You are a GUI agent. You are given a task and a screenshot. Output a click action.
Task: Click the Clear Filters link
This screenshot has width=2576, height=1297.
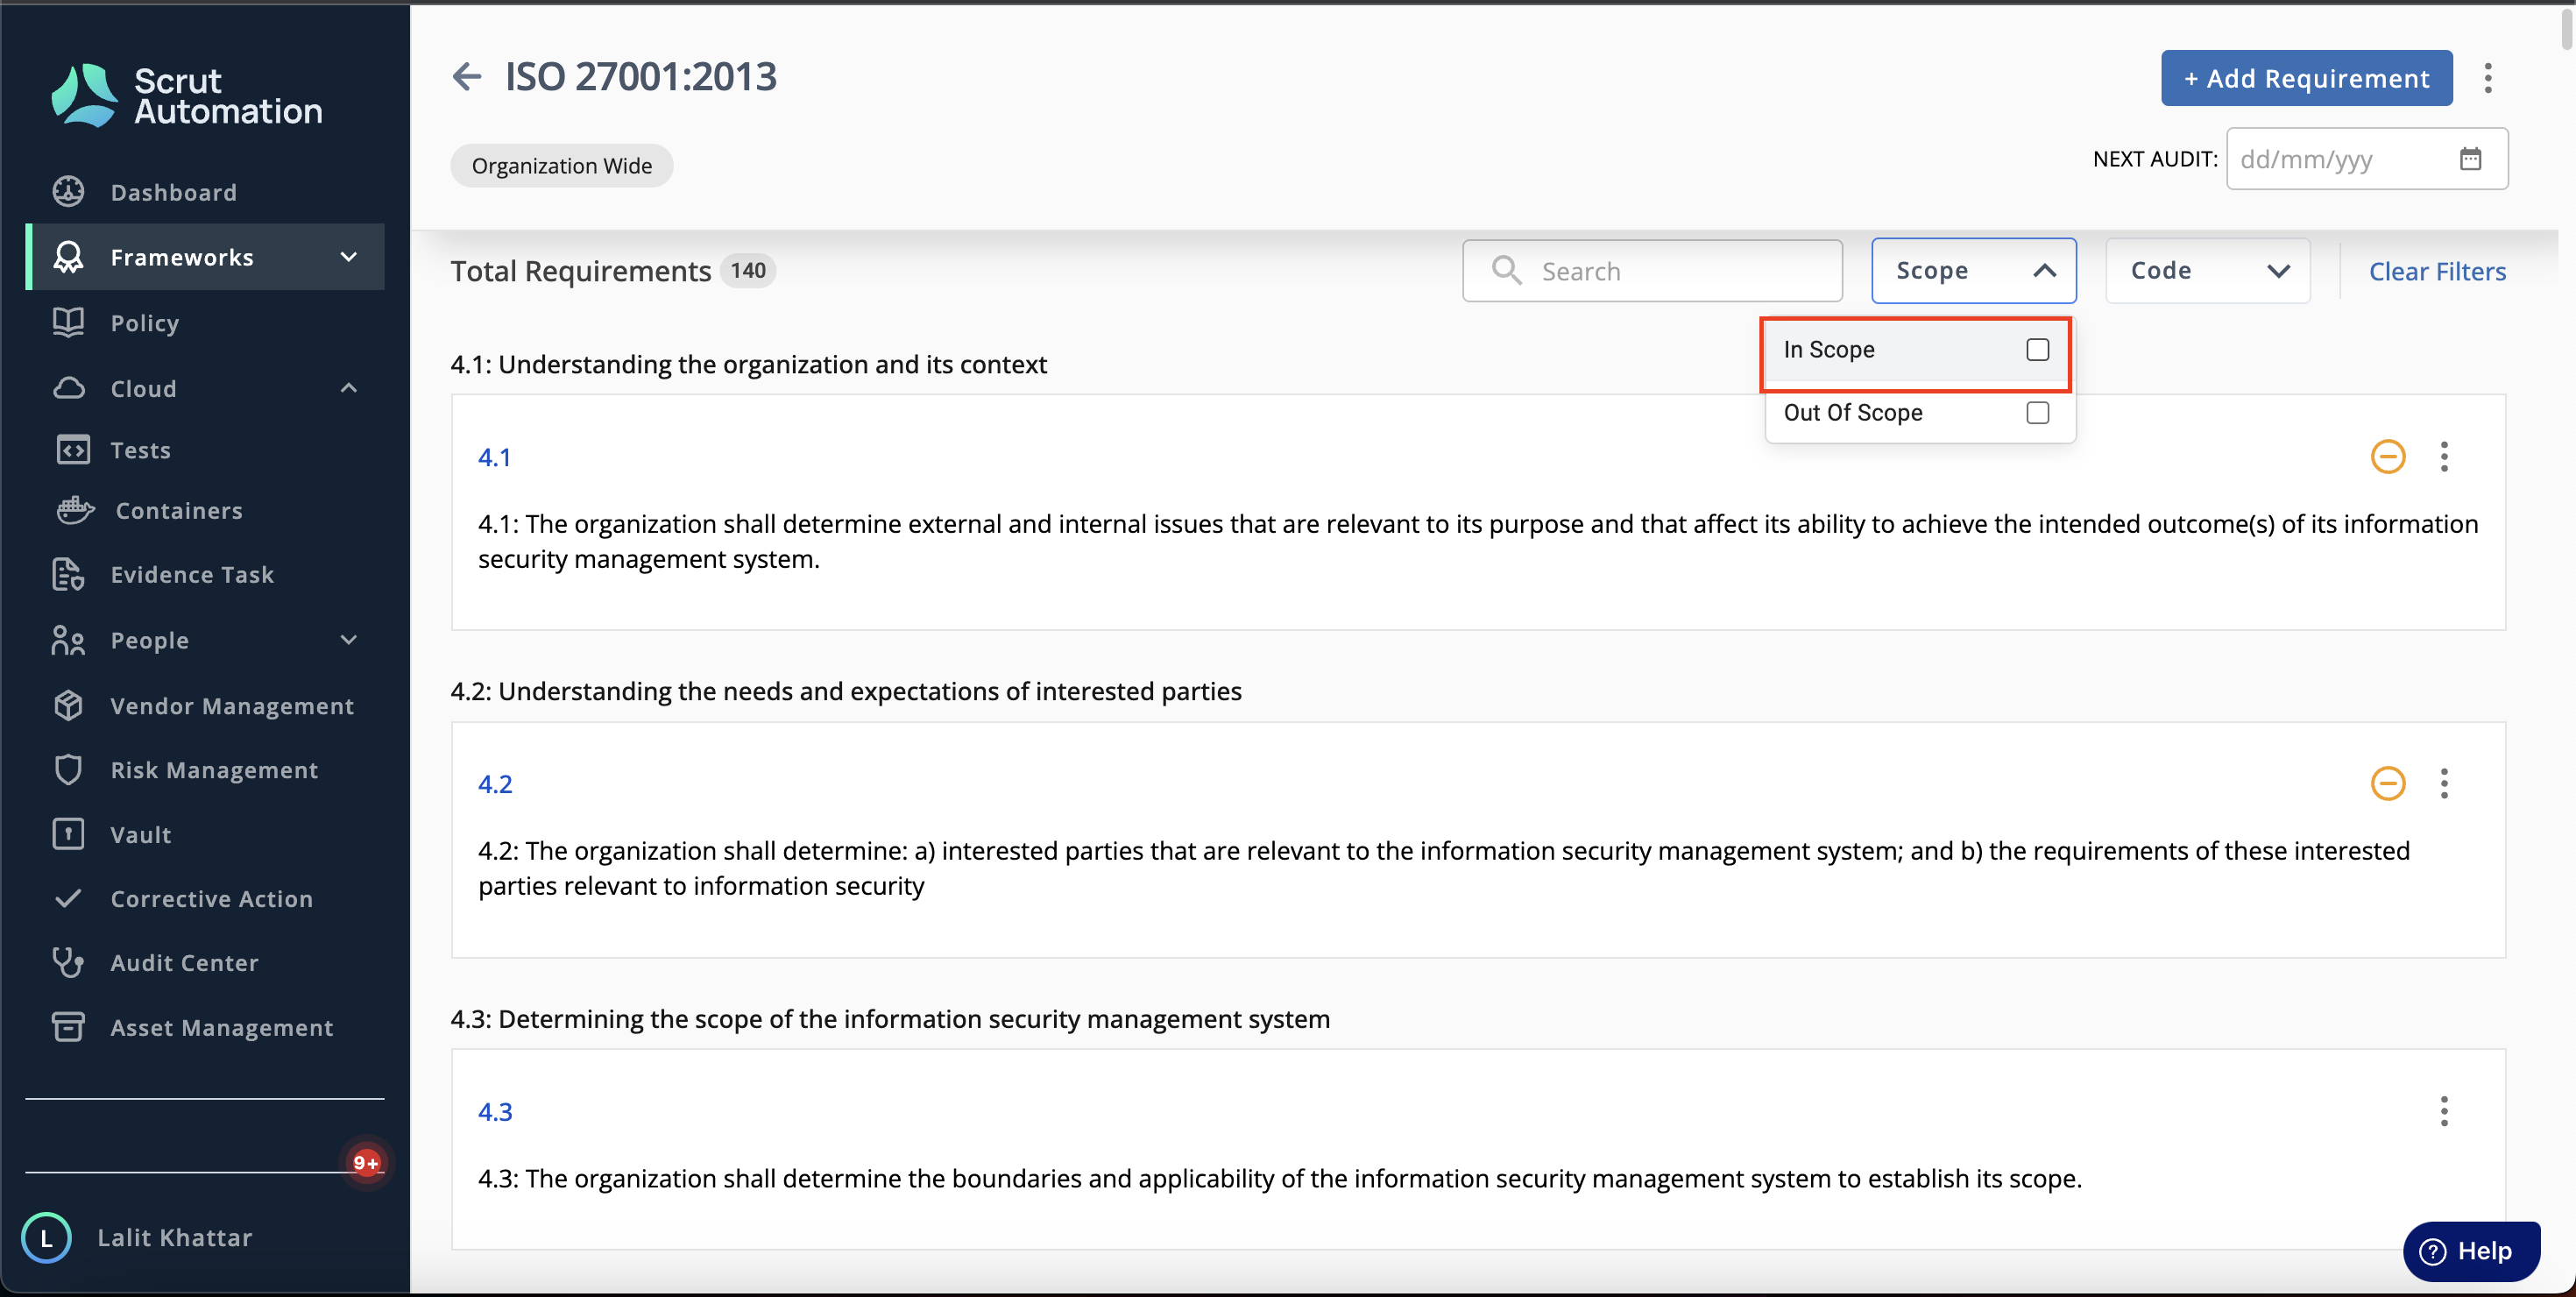click(x=2436, y=271)
